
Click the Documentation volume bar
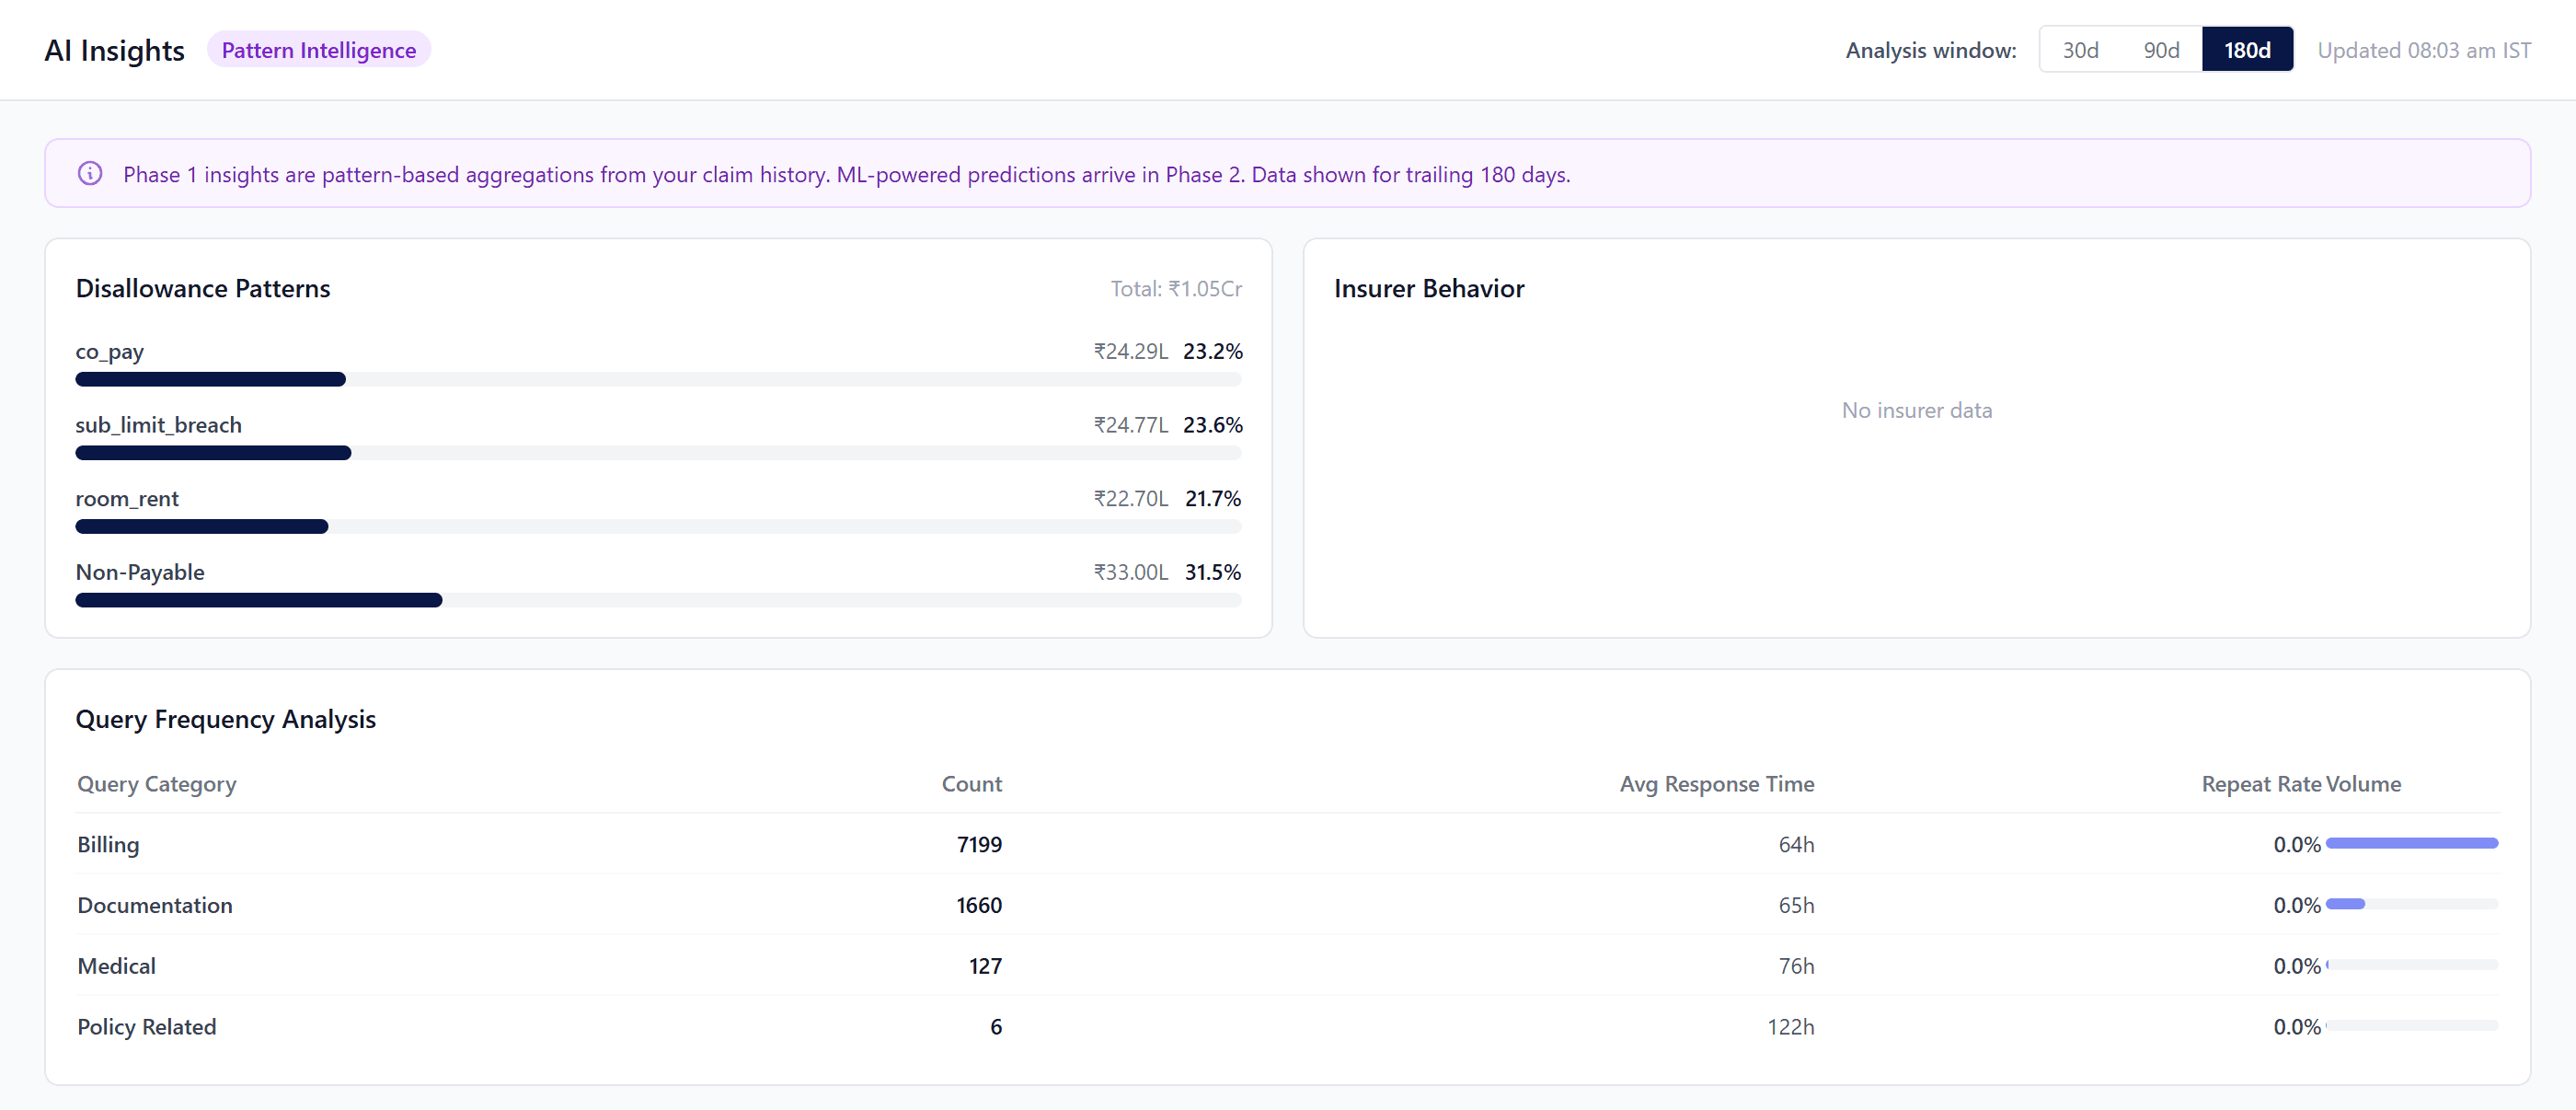point(2412,904)
